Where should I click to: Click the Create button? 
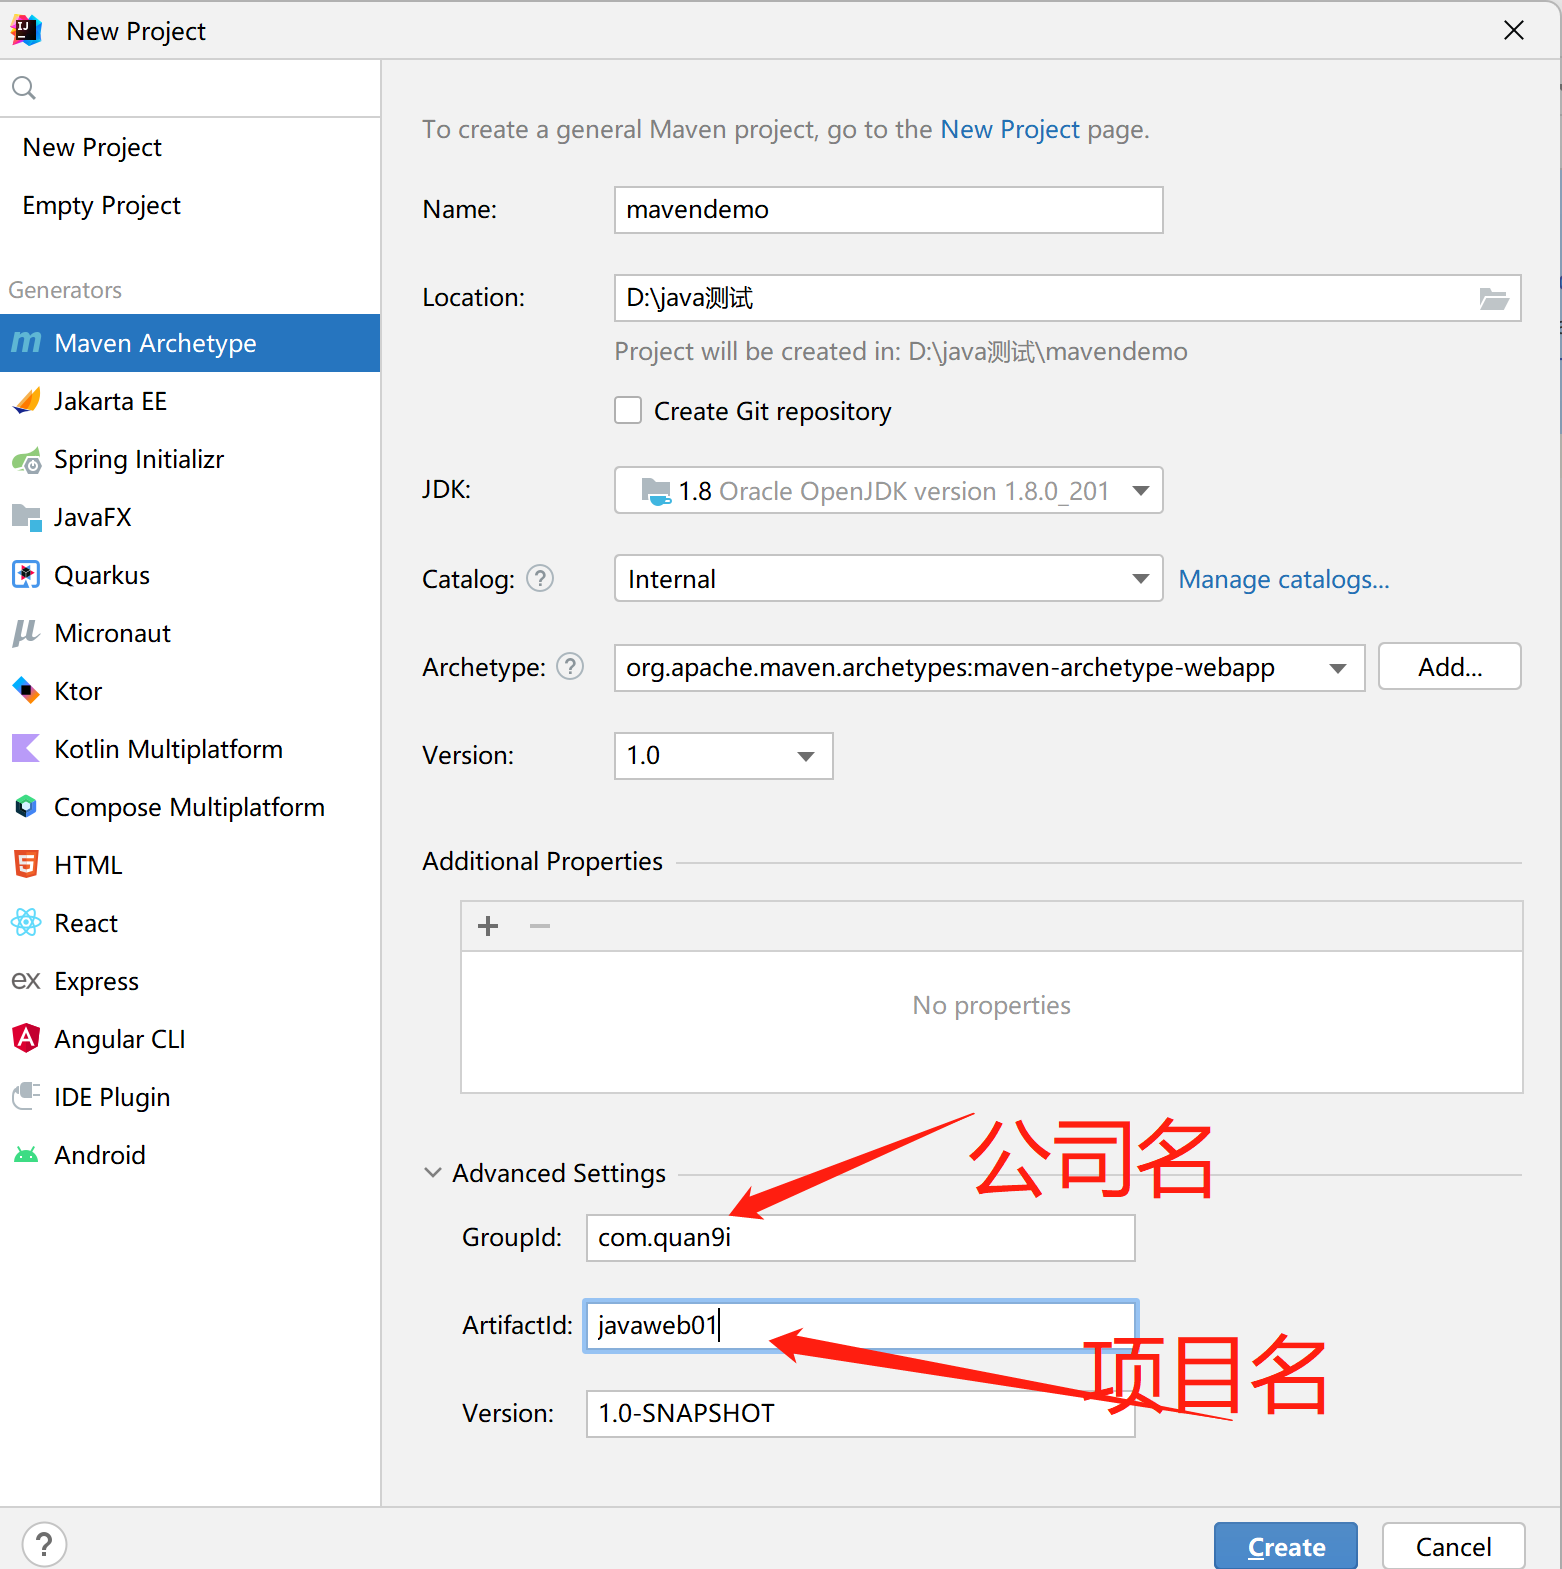click(x=1286, y=1546)
